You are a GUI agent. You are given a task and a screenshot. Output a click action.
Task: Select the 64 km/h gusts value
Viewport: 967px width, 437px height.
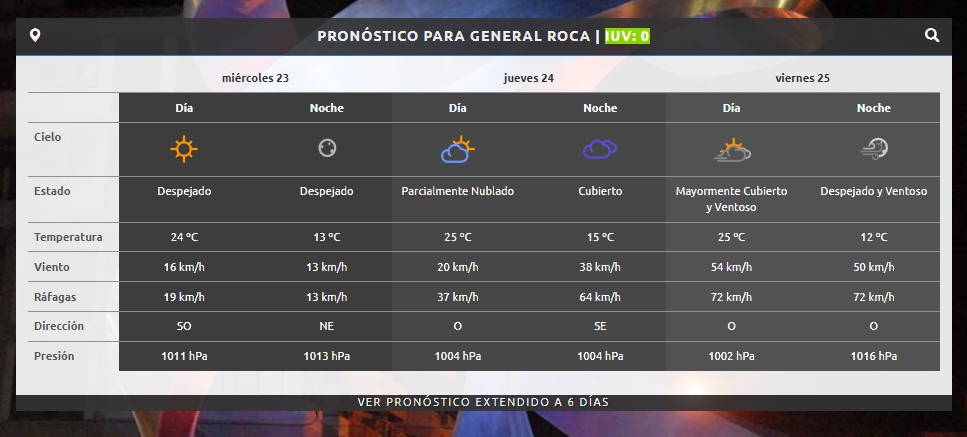point(600,297)
